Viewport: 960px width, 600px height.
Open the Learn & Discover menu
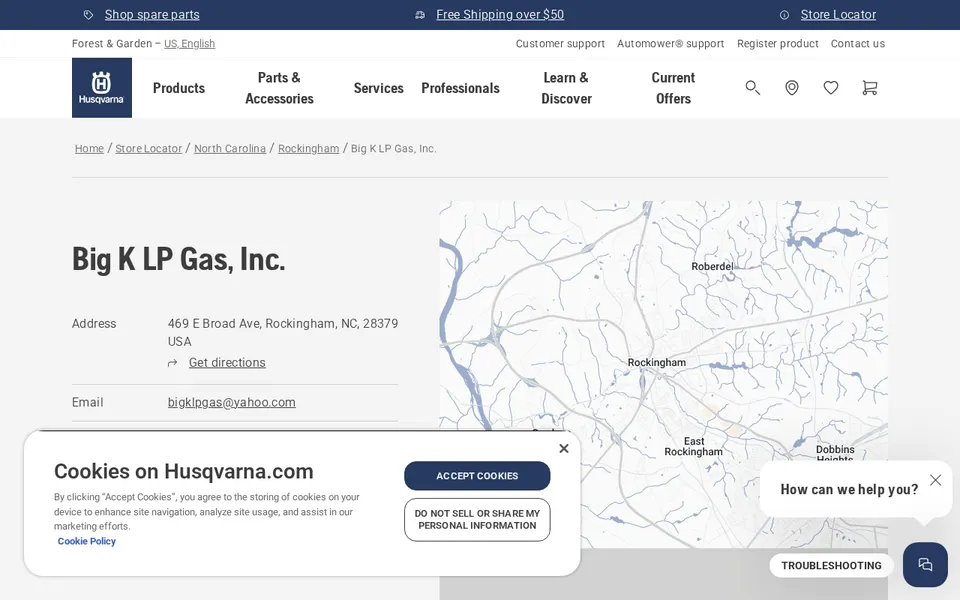click(566, 88)
